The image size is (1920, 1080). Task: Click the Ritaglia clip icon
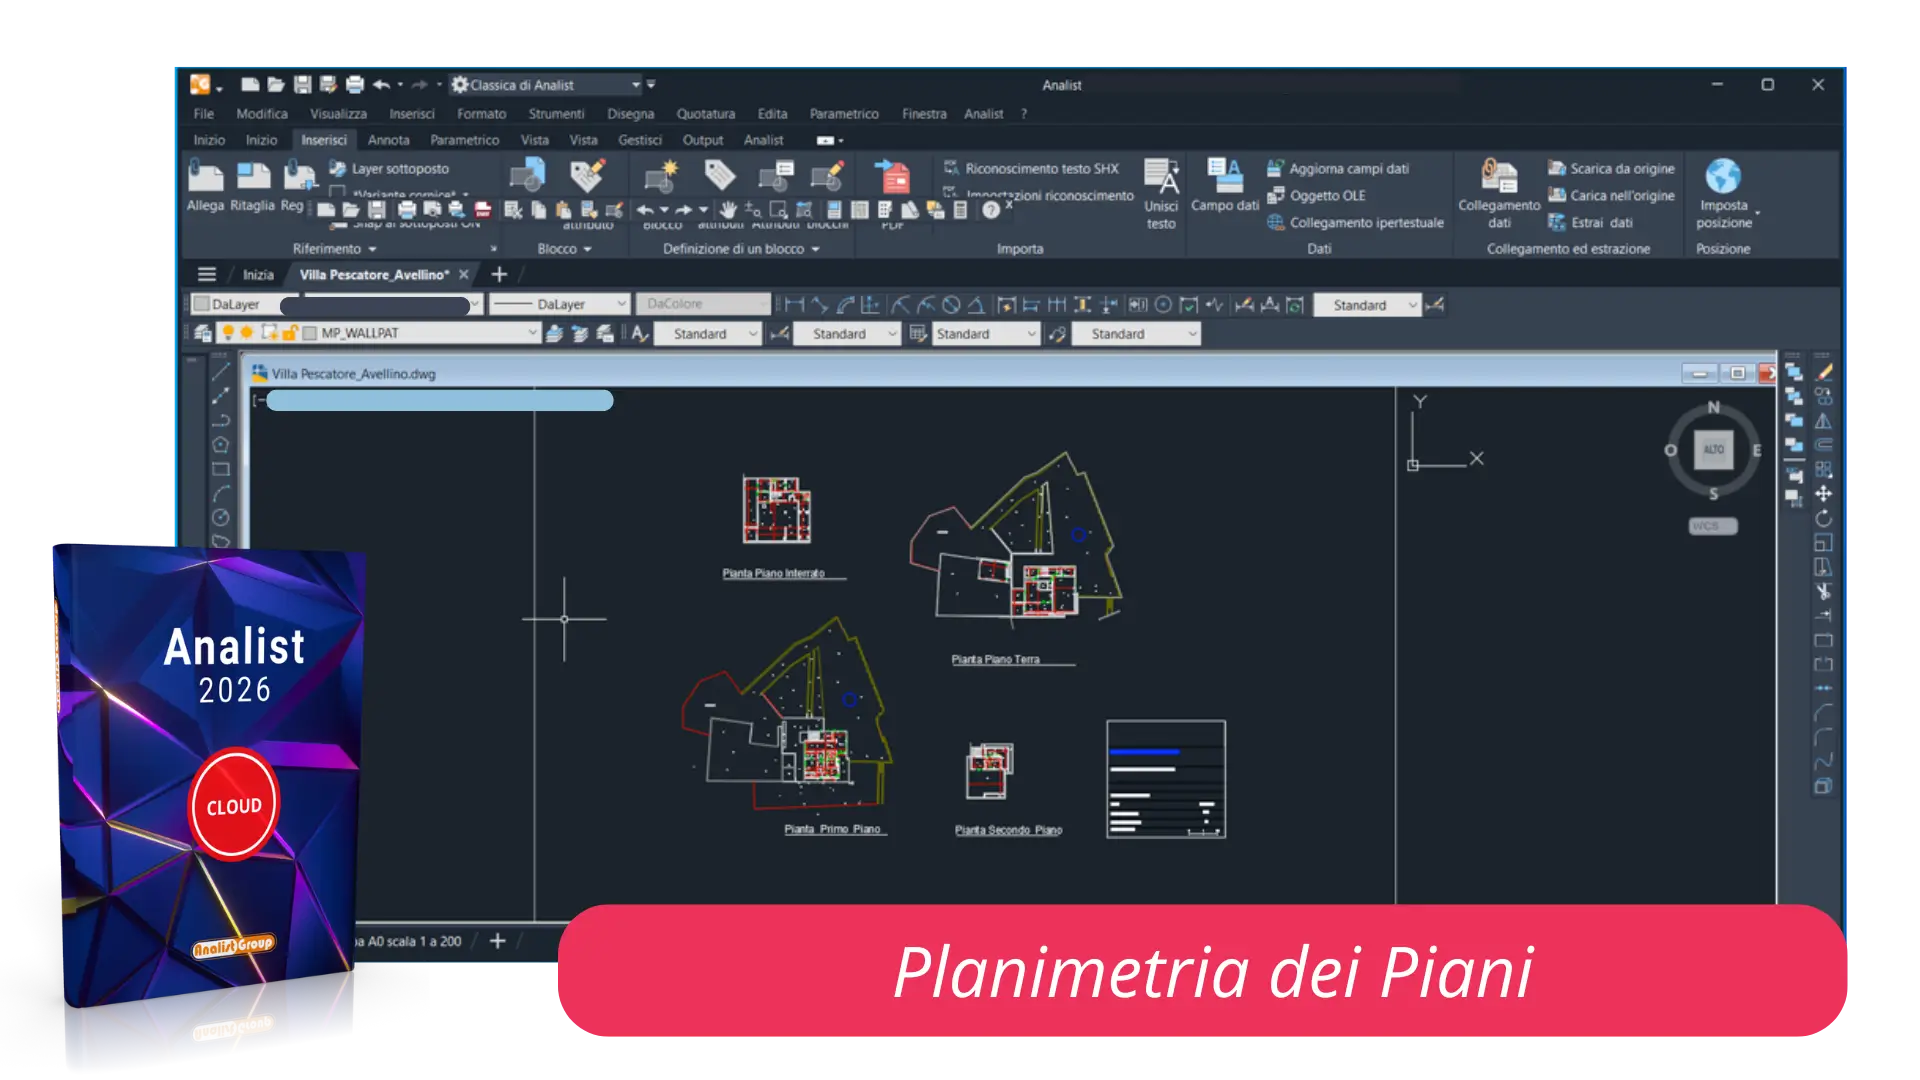(252, 178)
